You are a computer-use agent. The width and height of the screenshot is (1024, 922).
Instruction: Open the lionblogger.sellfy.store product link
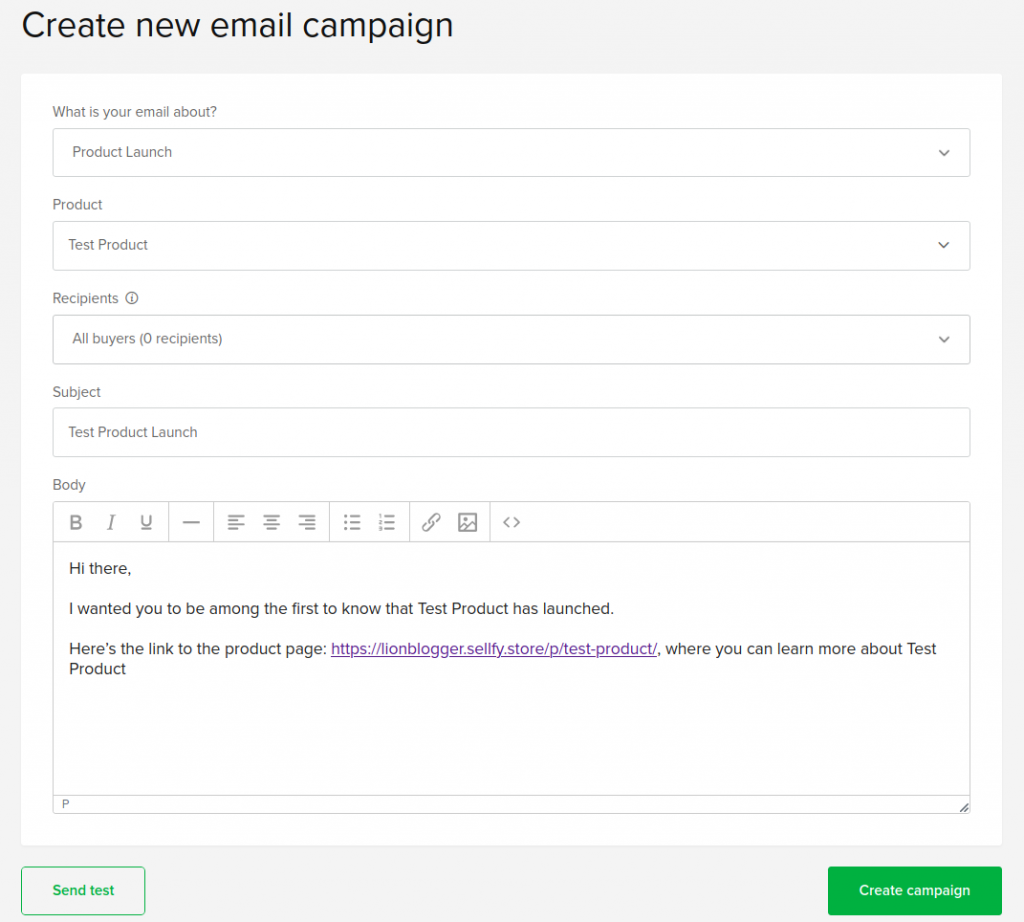tap(494, 649)
